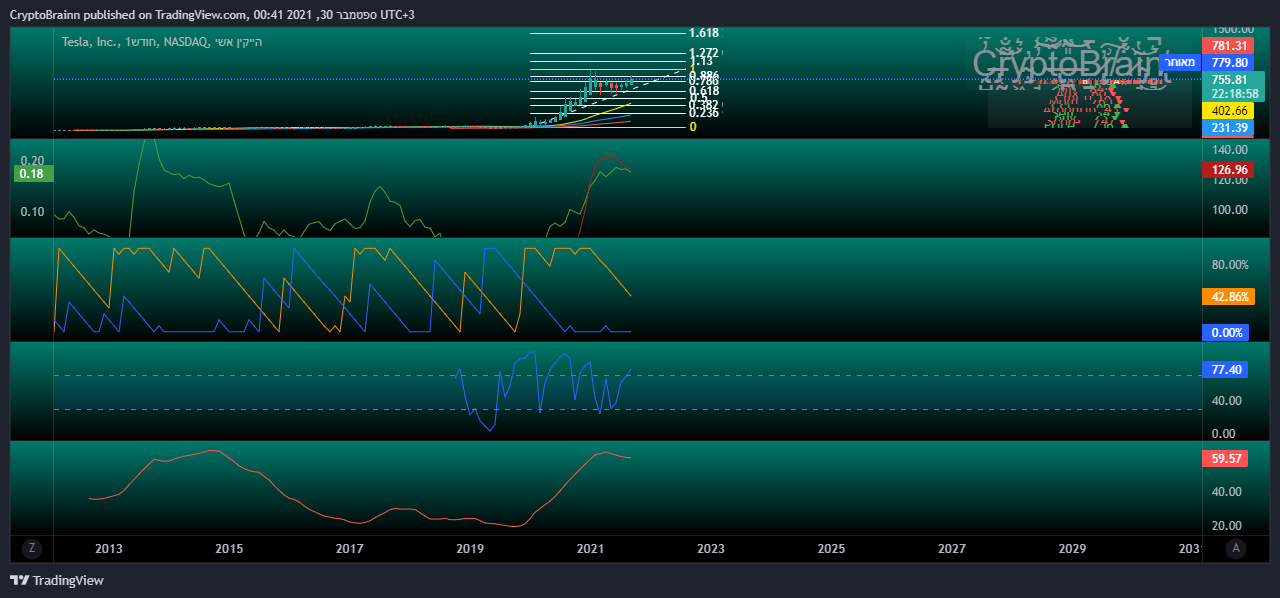Toggle the A auto-scale button
The image size is (1280, 598).
(1237, 548)
